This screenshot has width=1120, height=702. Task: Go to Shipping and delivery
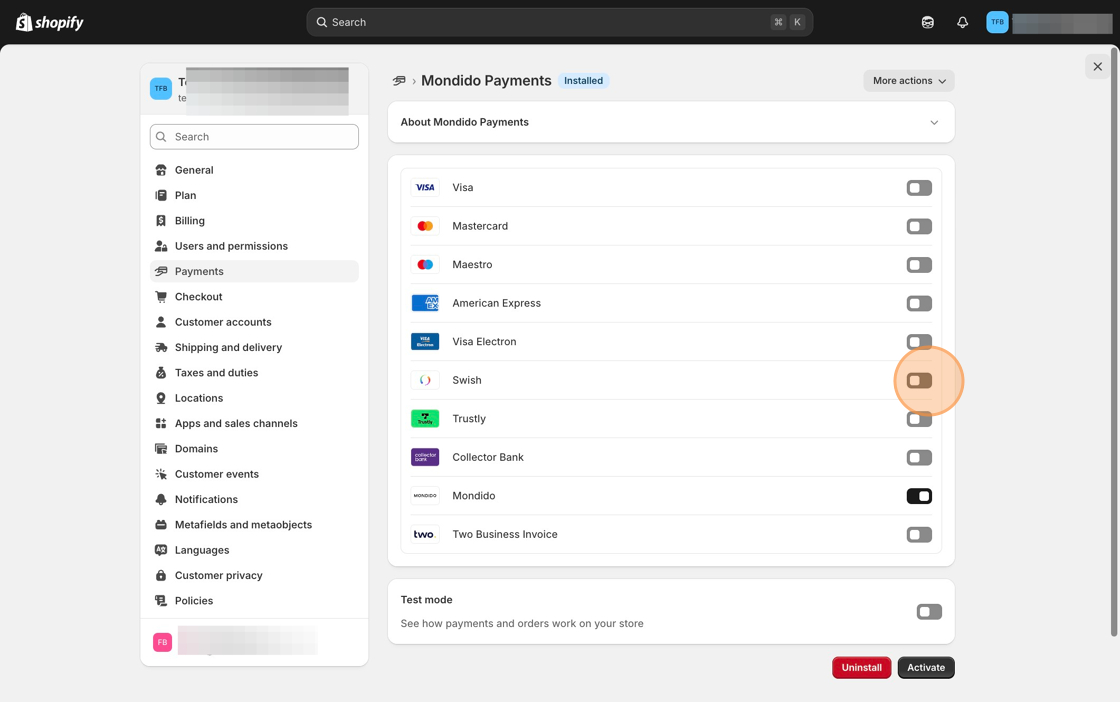(x=254, y=347)
